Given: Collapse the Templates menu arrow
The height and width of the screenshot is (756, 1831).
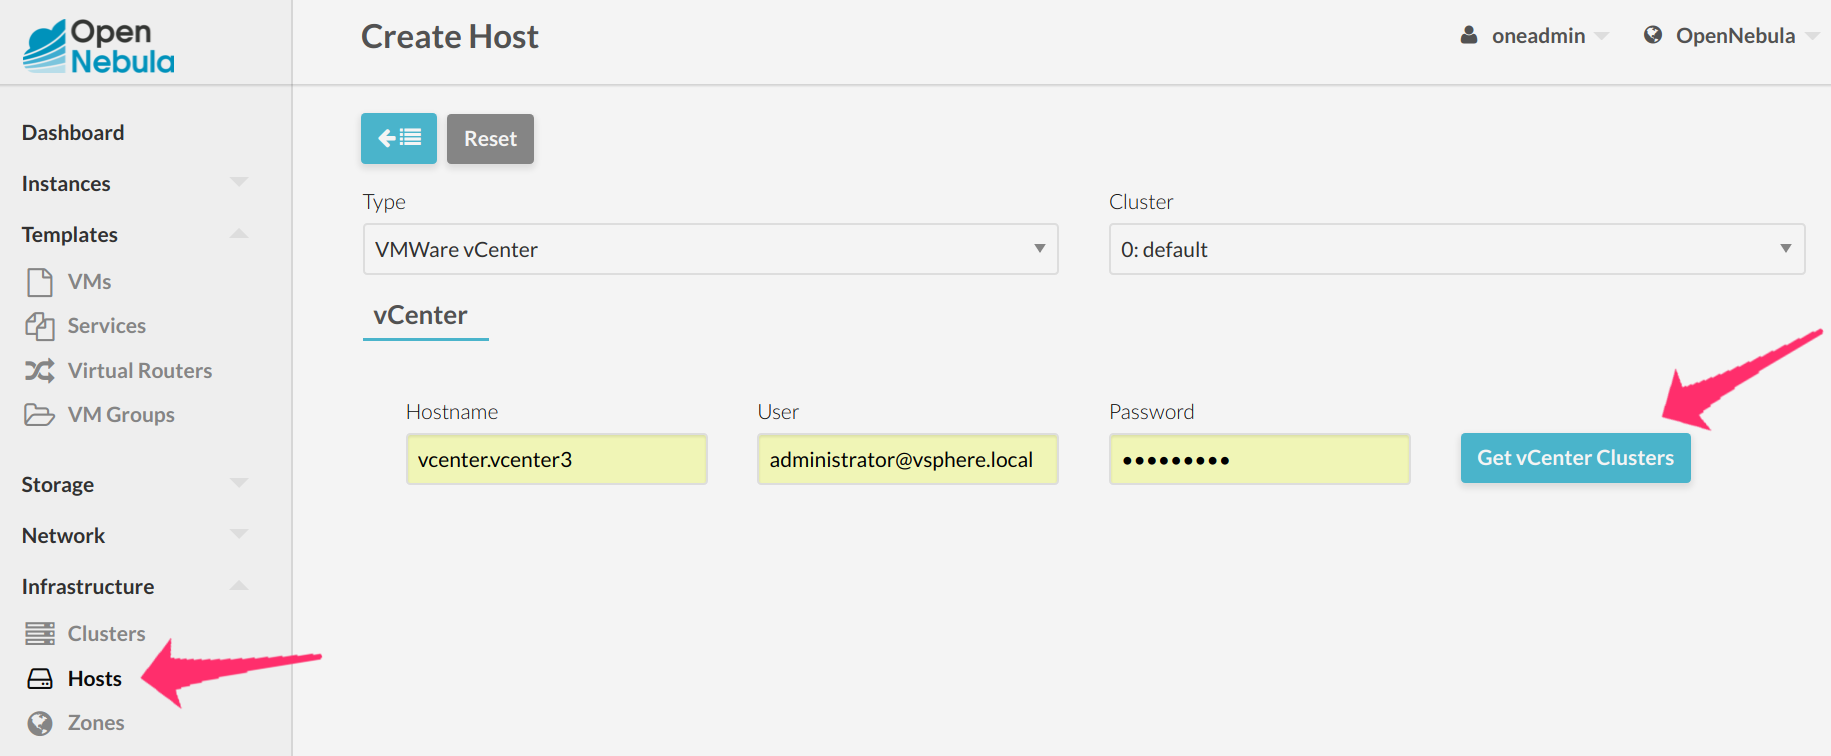Looking at the screenshot, I should point(239,233).
